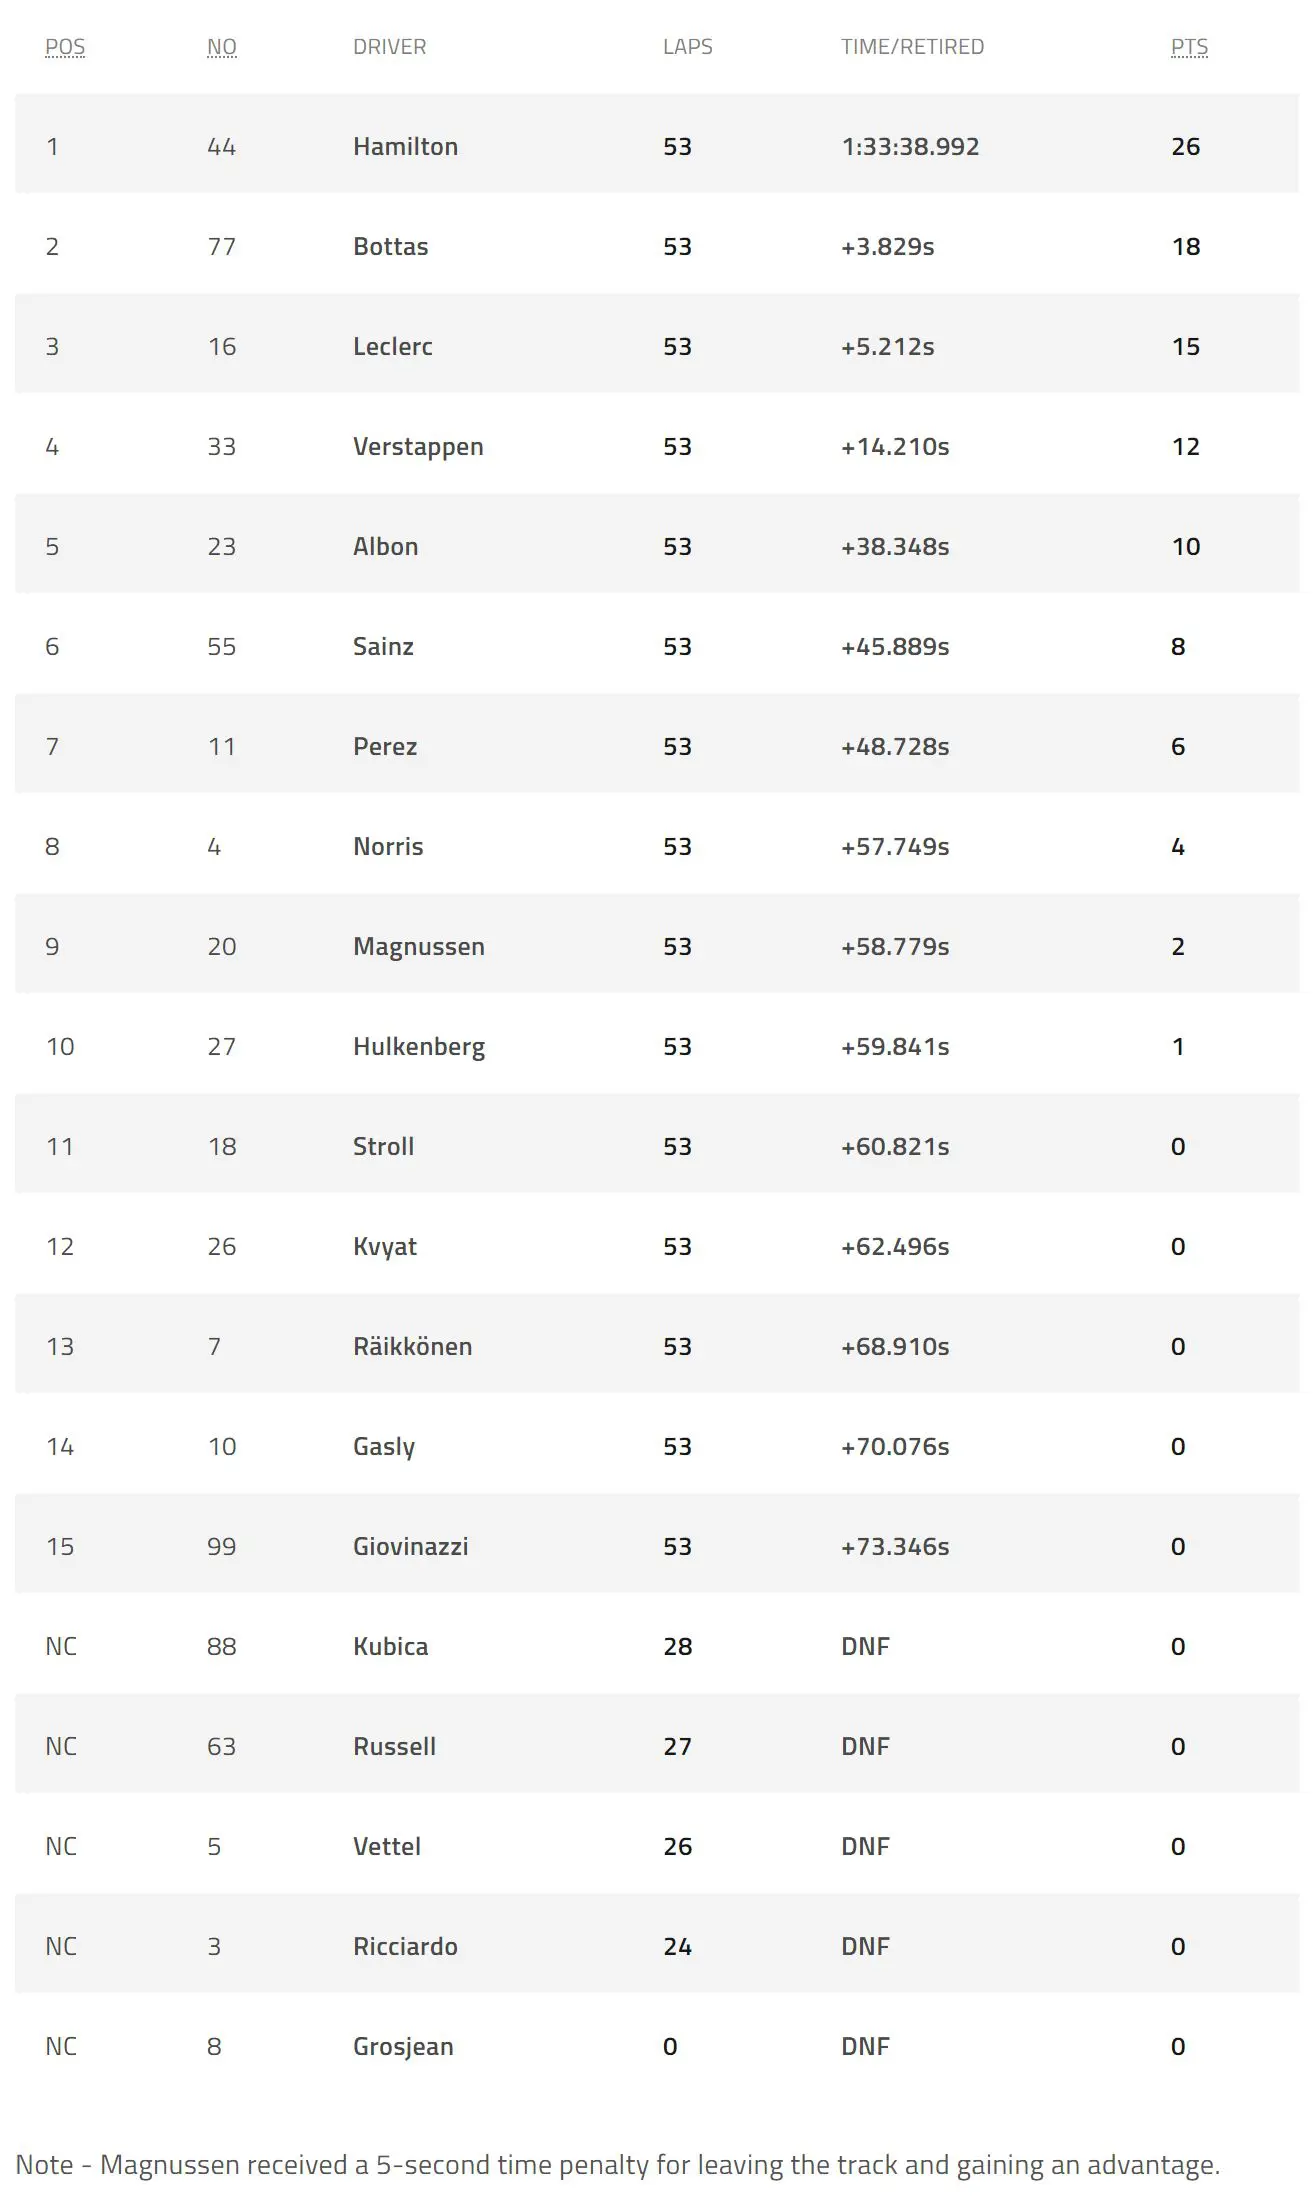Image resolution: width=1313 pixels, height=2198 pixels.
Task: Click the Magnussen penalty note text
Action: 617,2165
